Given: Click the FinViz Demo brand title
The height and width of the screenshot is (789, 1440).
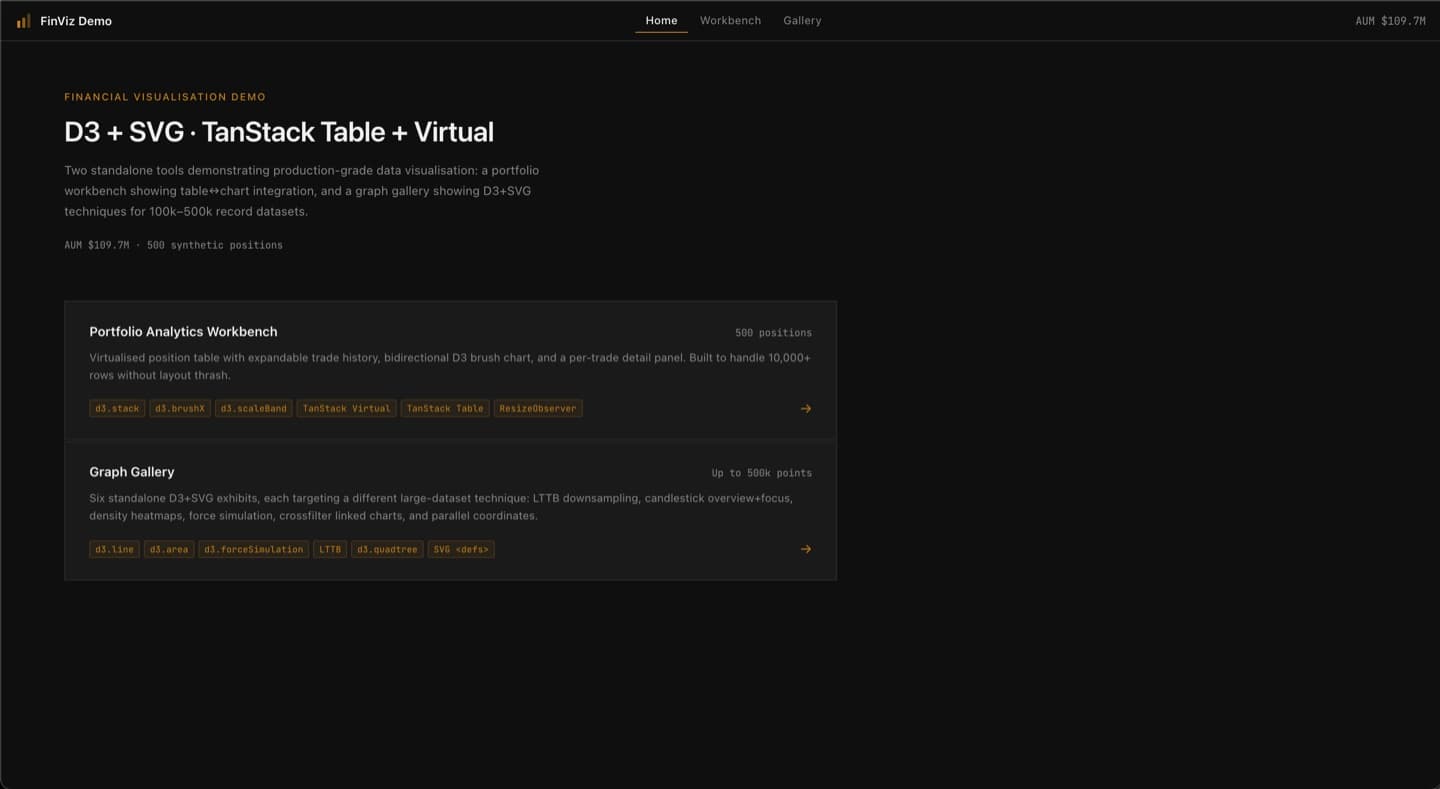Looking at the screenshot, I should [x=76, y=21].
